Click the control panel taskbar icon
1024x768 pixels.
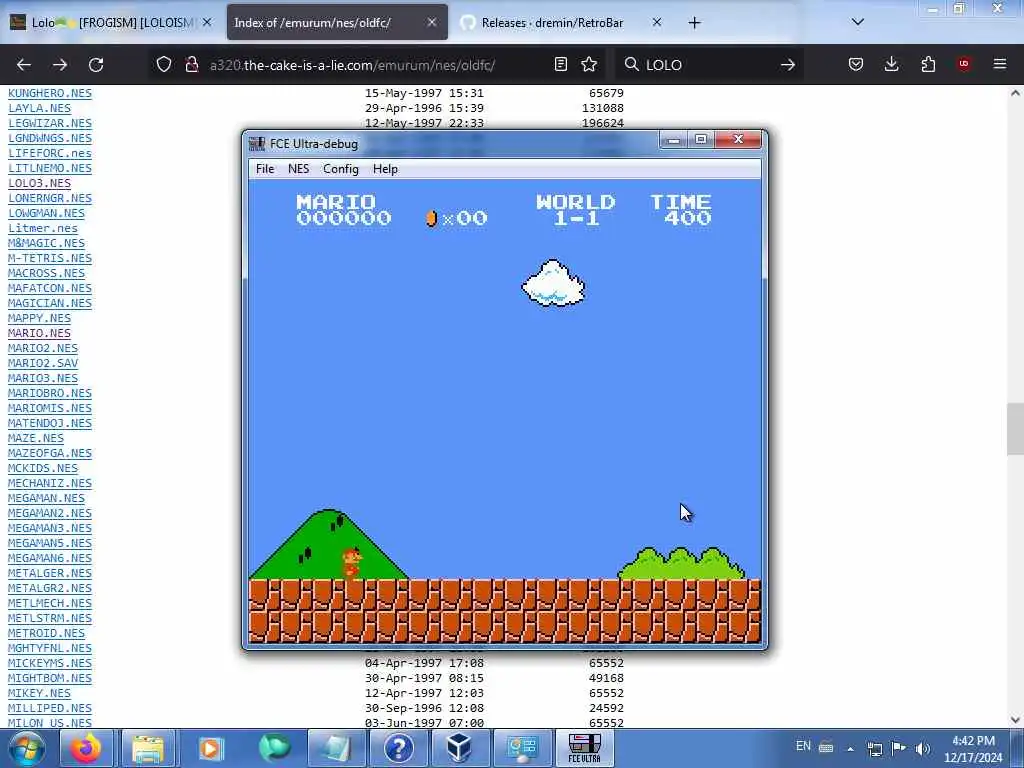tap(522, 748)
